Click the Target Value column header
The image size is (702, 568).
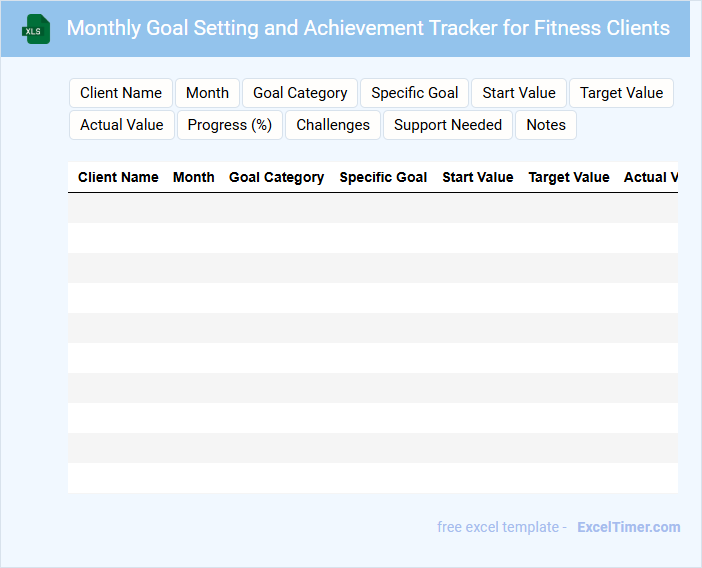tap(569, 177)
